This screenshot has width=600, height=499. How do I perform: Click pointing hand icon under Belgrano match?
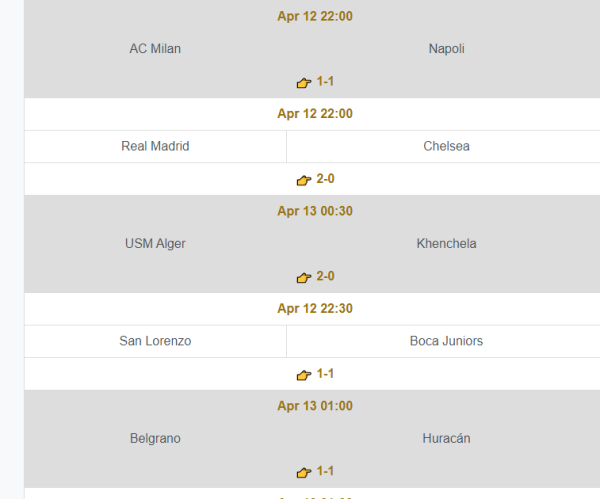point(304,472)
